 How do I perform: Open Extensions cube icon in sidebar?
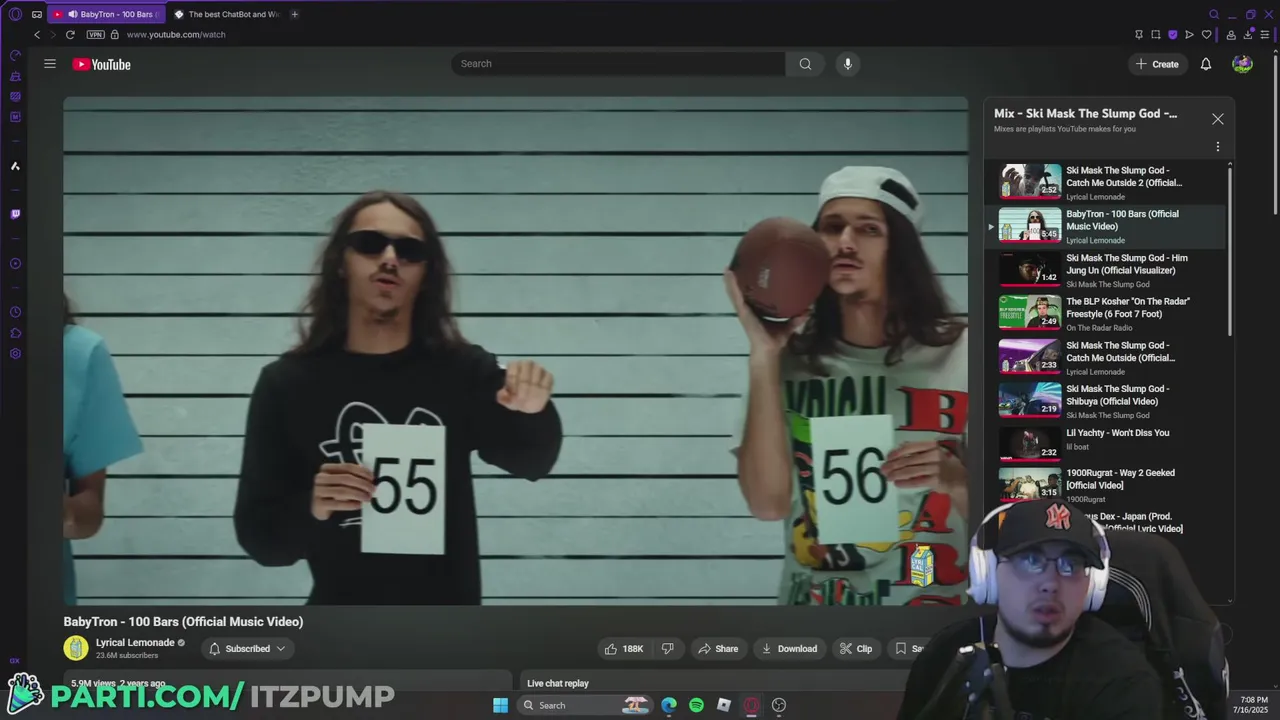click(x=15, y=333)
